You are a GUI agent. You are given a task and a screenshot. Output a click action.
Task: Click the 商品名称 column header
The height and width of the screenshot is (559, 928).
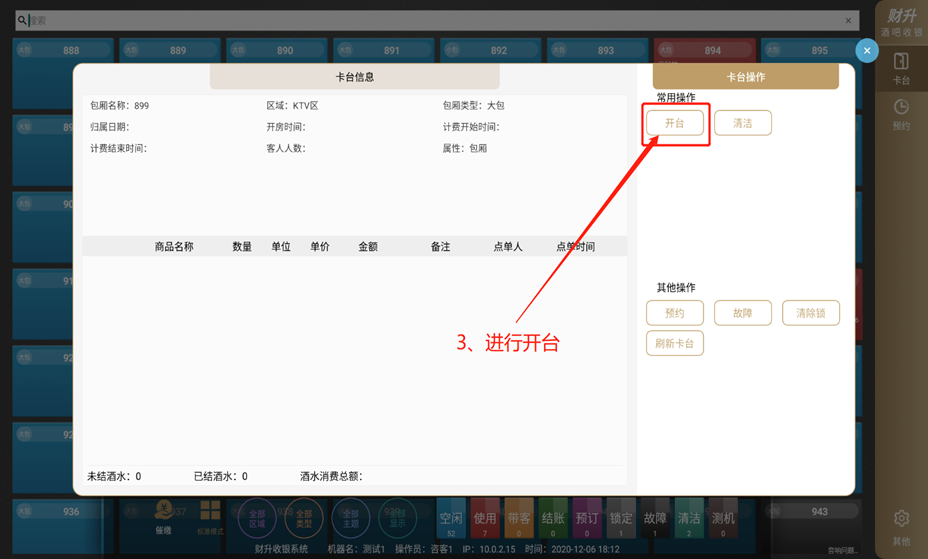click(174, 247)
